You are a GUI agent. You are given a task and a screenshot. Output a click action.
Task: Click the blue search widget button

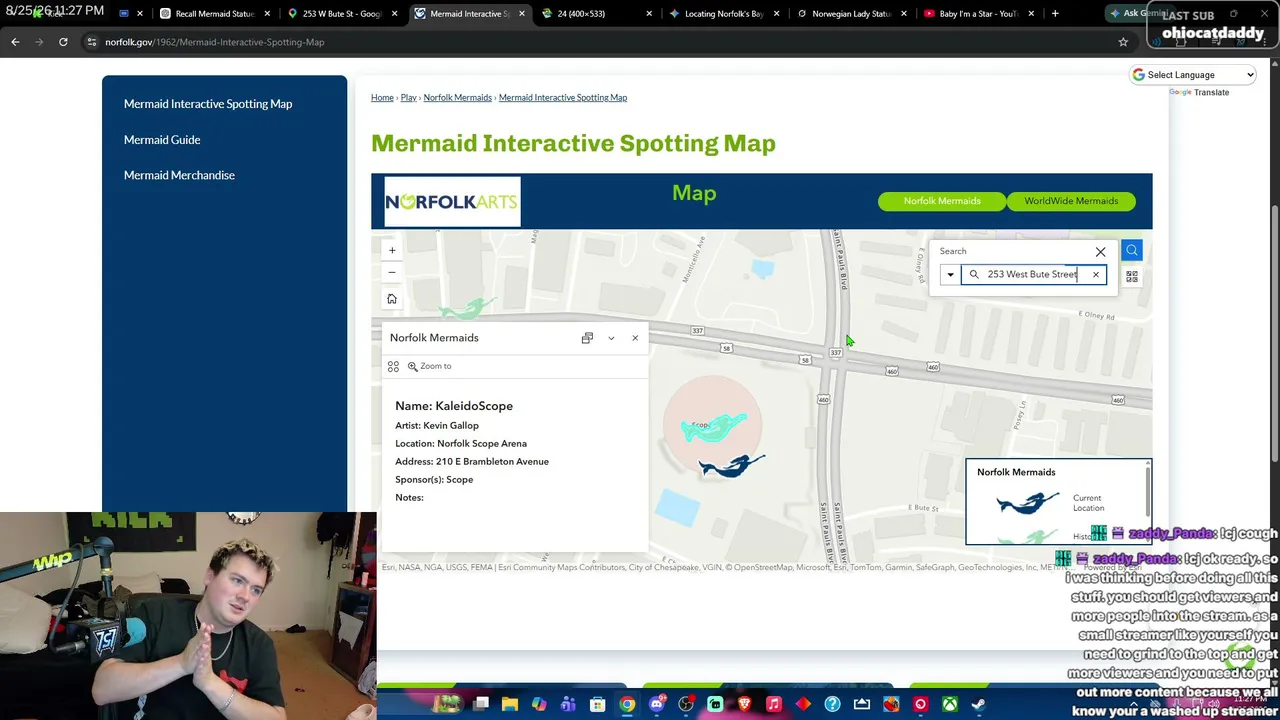click(1132, 250)
